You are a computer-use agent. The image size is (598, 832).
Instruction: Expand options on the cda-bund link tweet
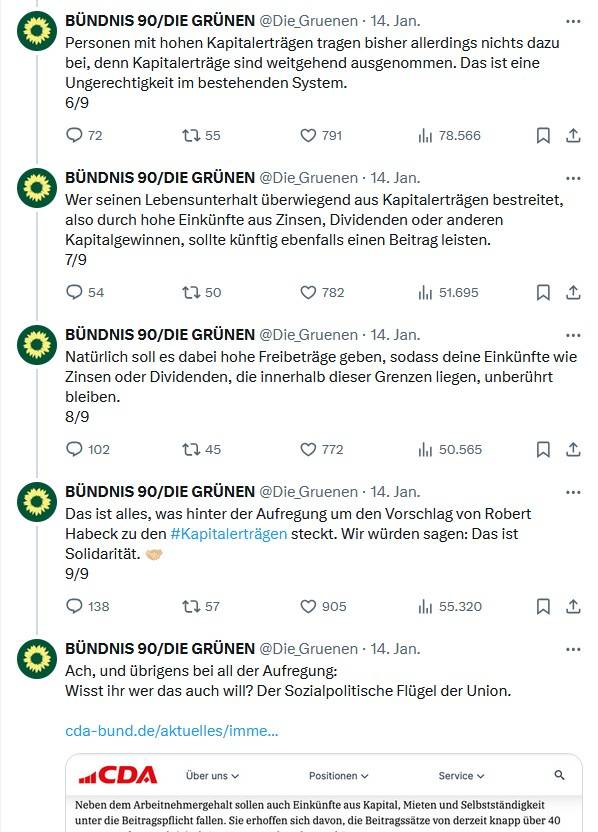tap(573, 649)
